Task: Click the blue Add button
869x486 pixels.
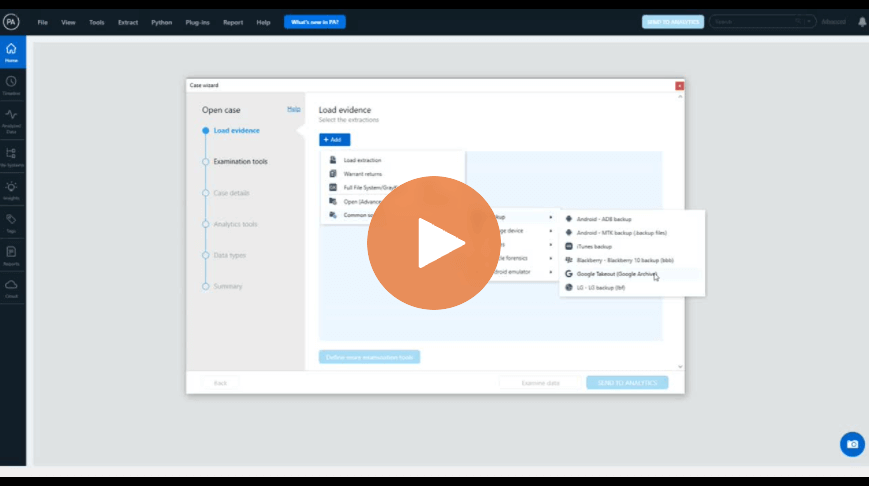Action: [x=334, y=140]
